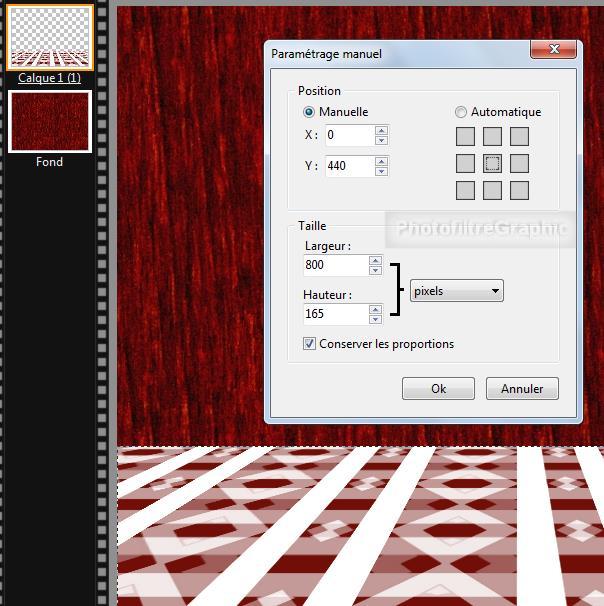Screen dimensions: 604x606
Task: Select the Fond layer thumbnail
Action: [x=50, y=121]
